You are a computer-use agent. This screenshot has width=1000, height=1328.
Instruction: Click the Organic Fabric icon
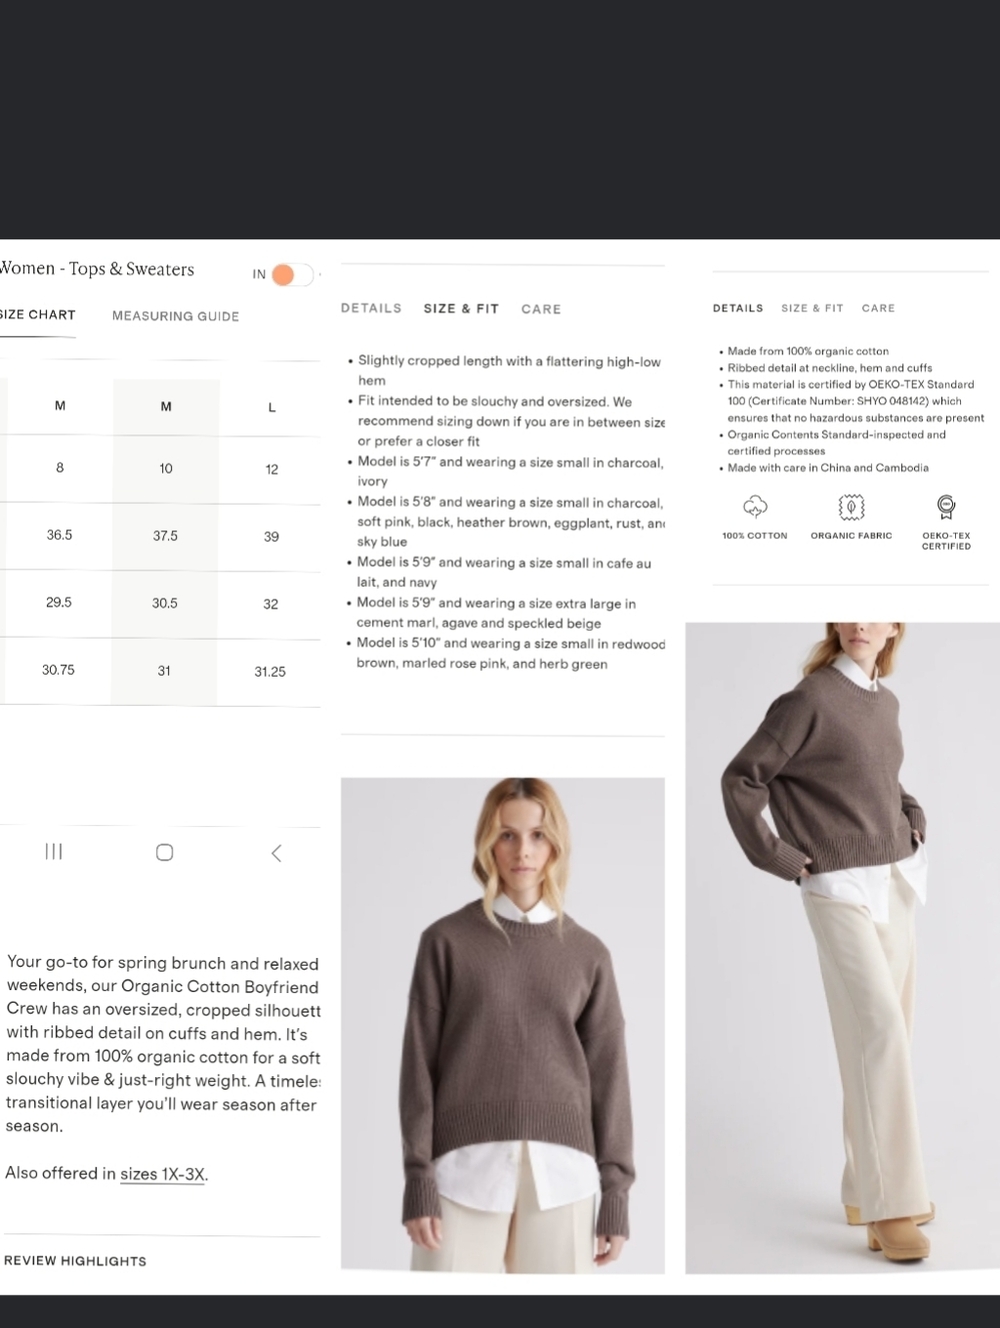851,506
